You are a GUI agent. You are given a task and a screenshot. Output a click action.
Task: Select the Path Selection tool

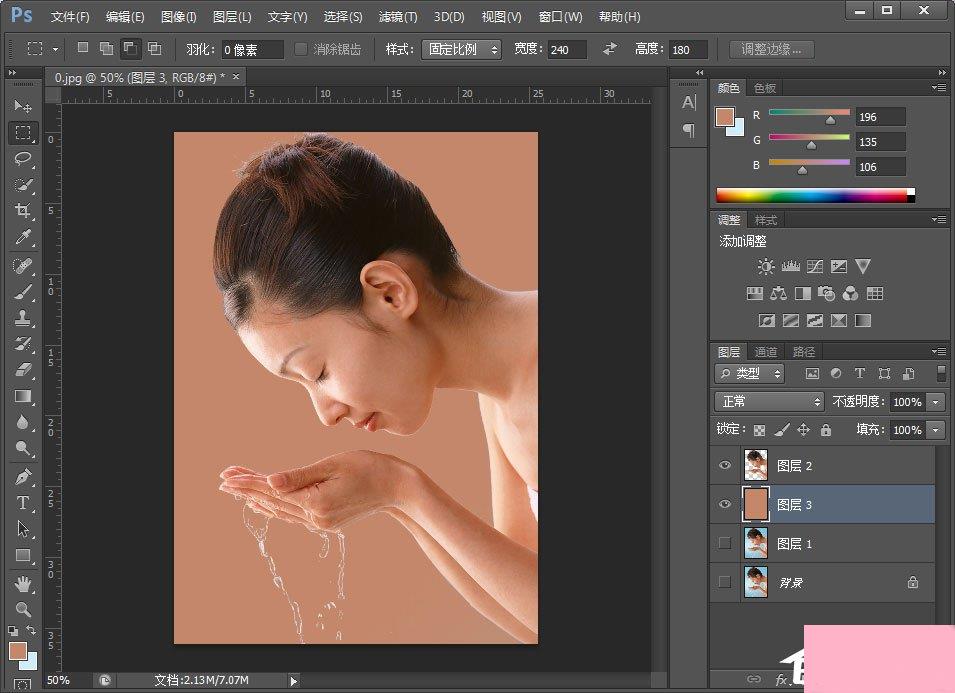pyautogui.click(x=23, y=529)
